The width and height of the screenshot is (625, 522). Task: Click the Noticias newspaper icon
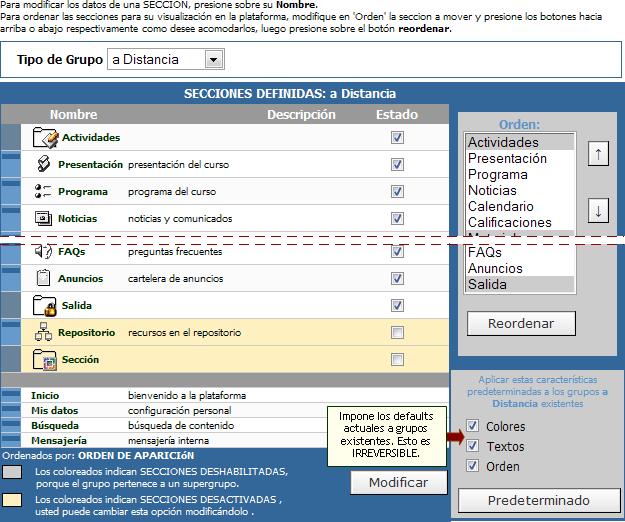[43, 218]
